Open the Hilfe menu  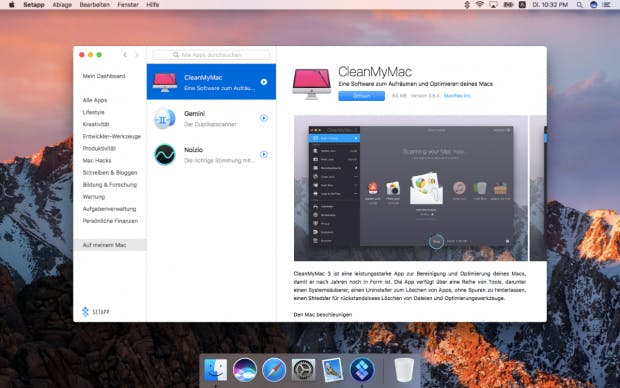tap(153, 5)
